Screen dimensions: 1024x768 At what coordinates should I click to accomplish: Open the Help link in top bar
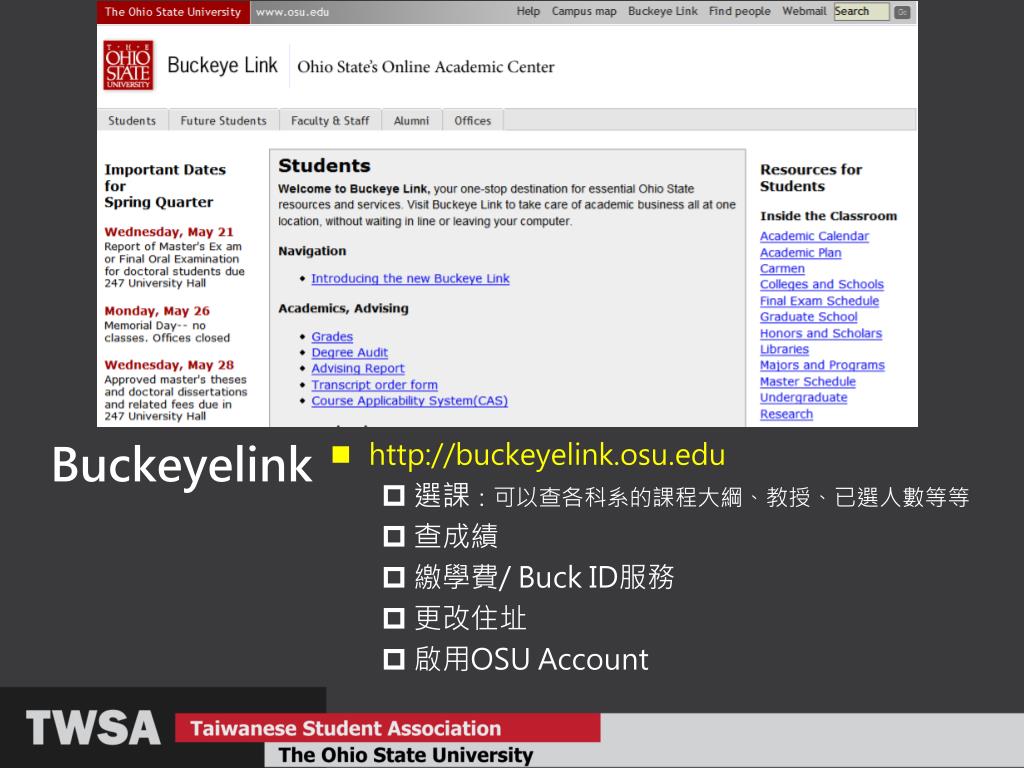pos(528,11)
